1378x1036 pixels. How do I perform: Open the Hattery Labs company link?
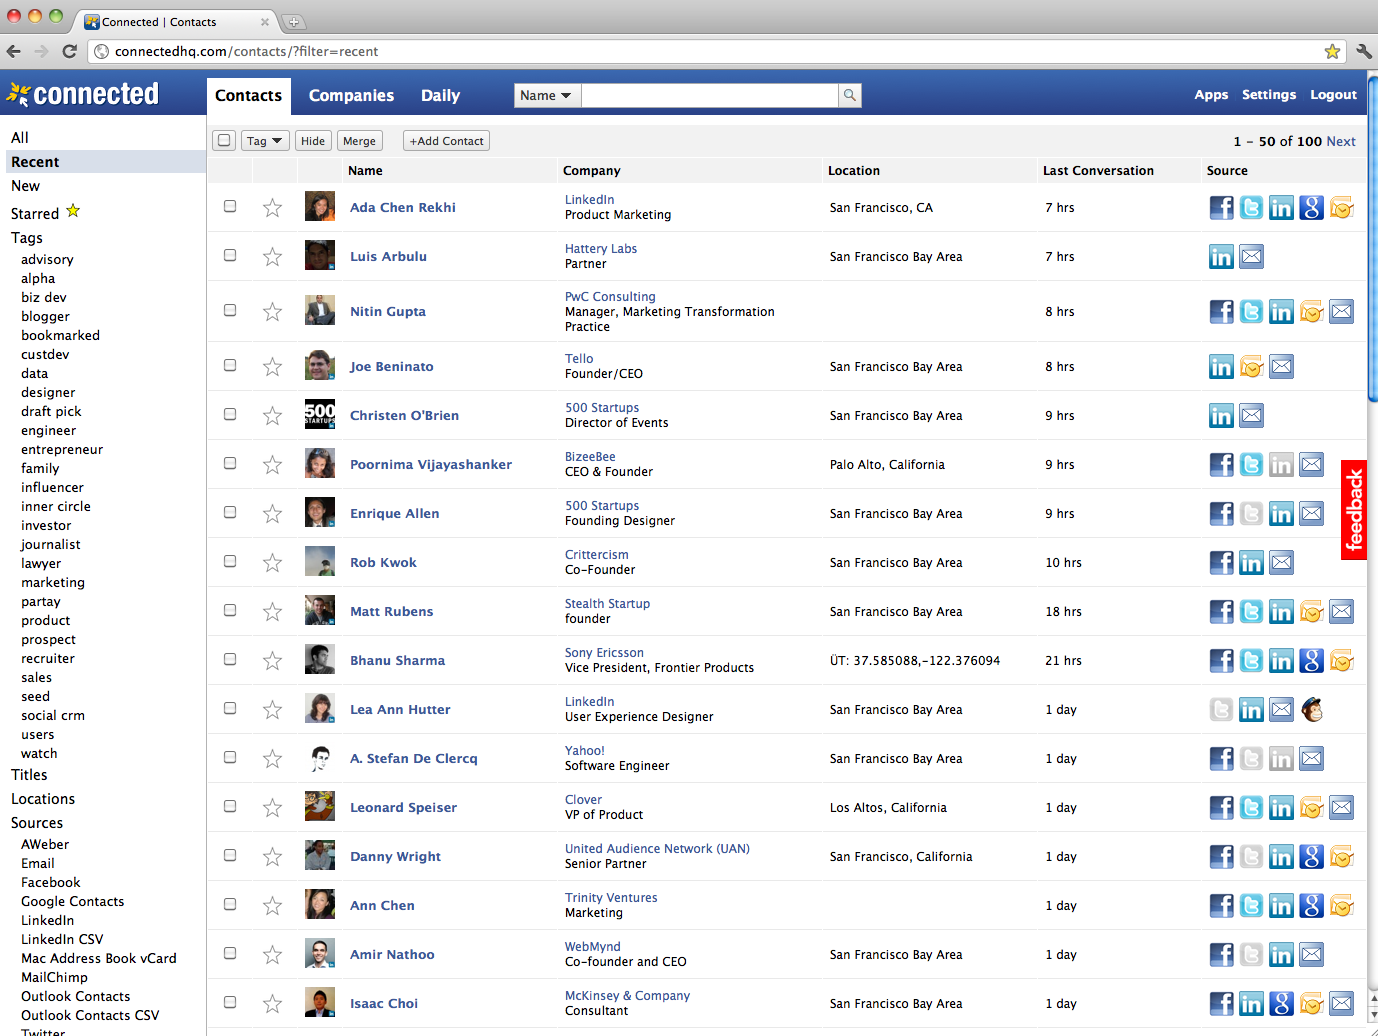[601, 249]
